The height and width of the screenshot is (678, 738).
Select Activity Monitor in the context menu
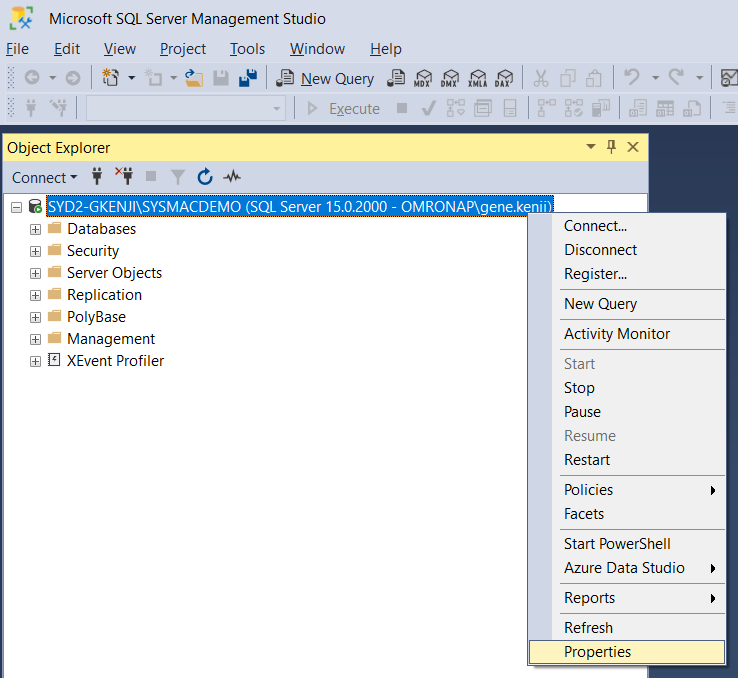[627, 334]
